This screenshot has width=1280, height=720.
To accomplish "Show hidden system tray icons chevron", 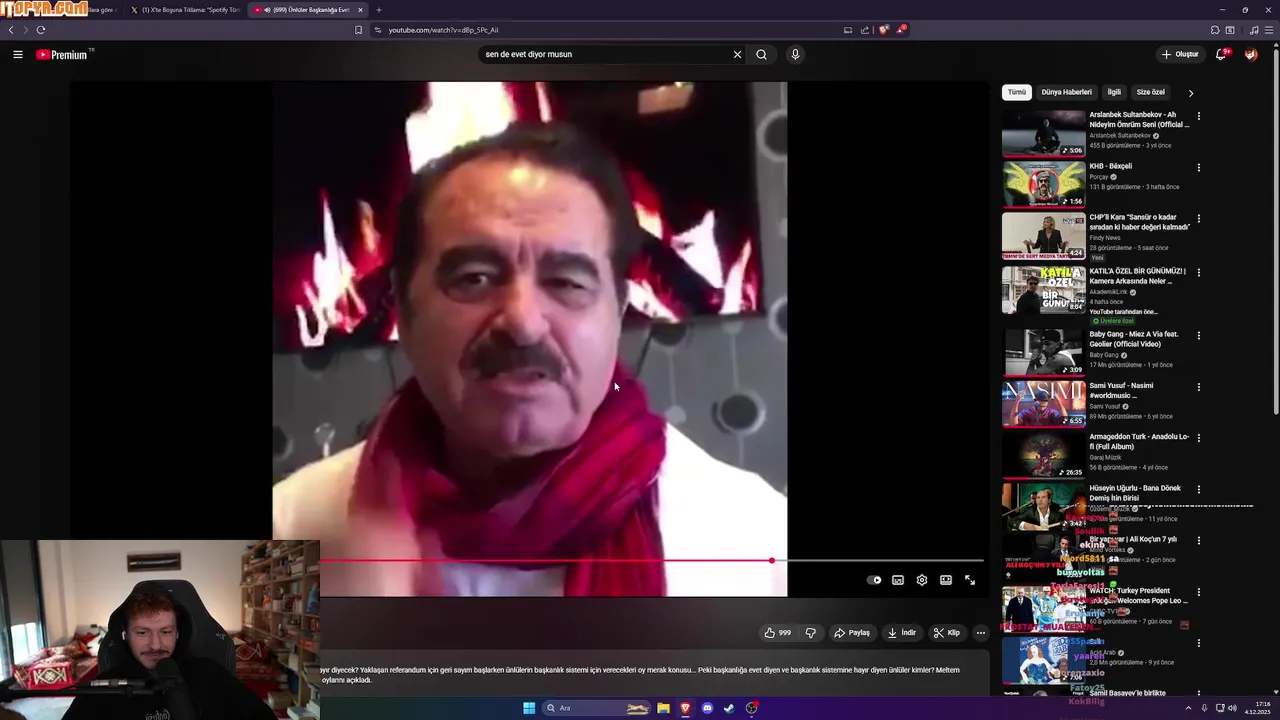I will coord(1188,708).
